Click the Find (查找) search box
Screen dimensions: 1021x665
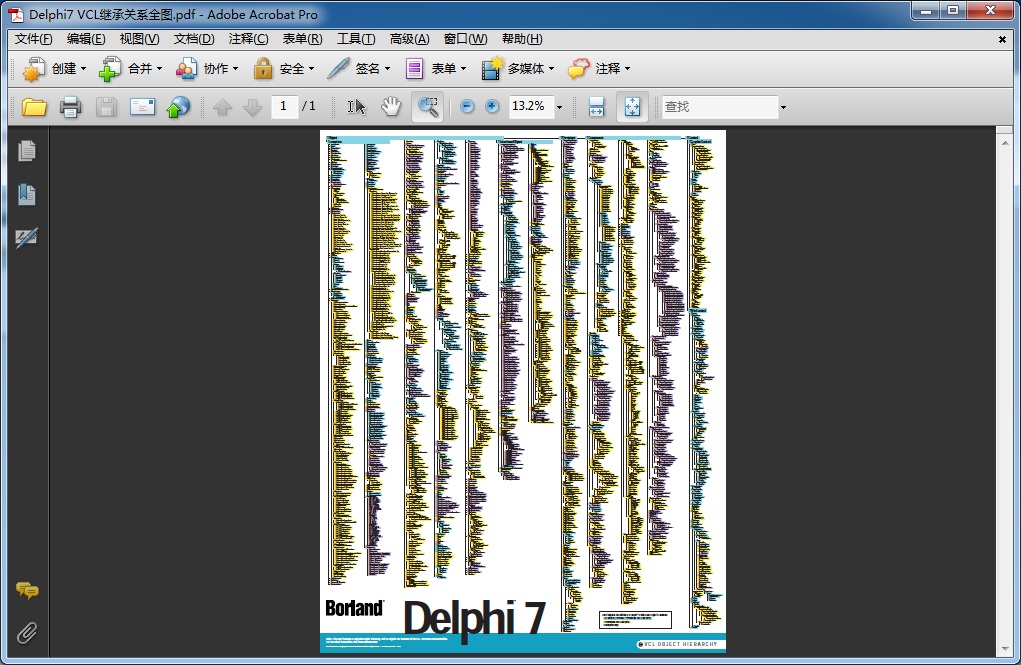tap(720, 106)
